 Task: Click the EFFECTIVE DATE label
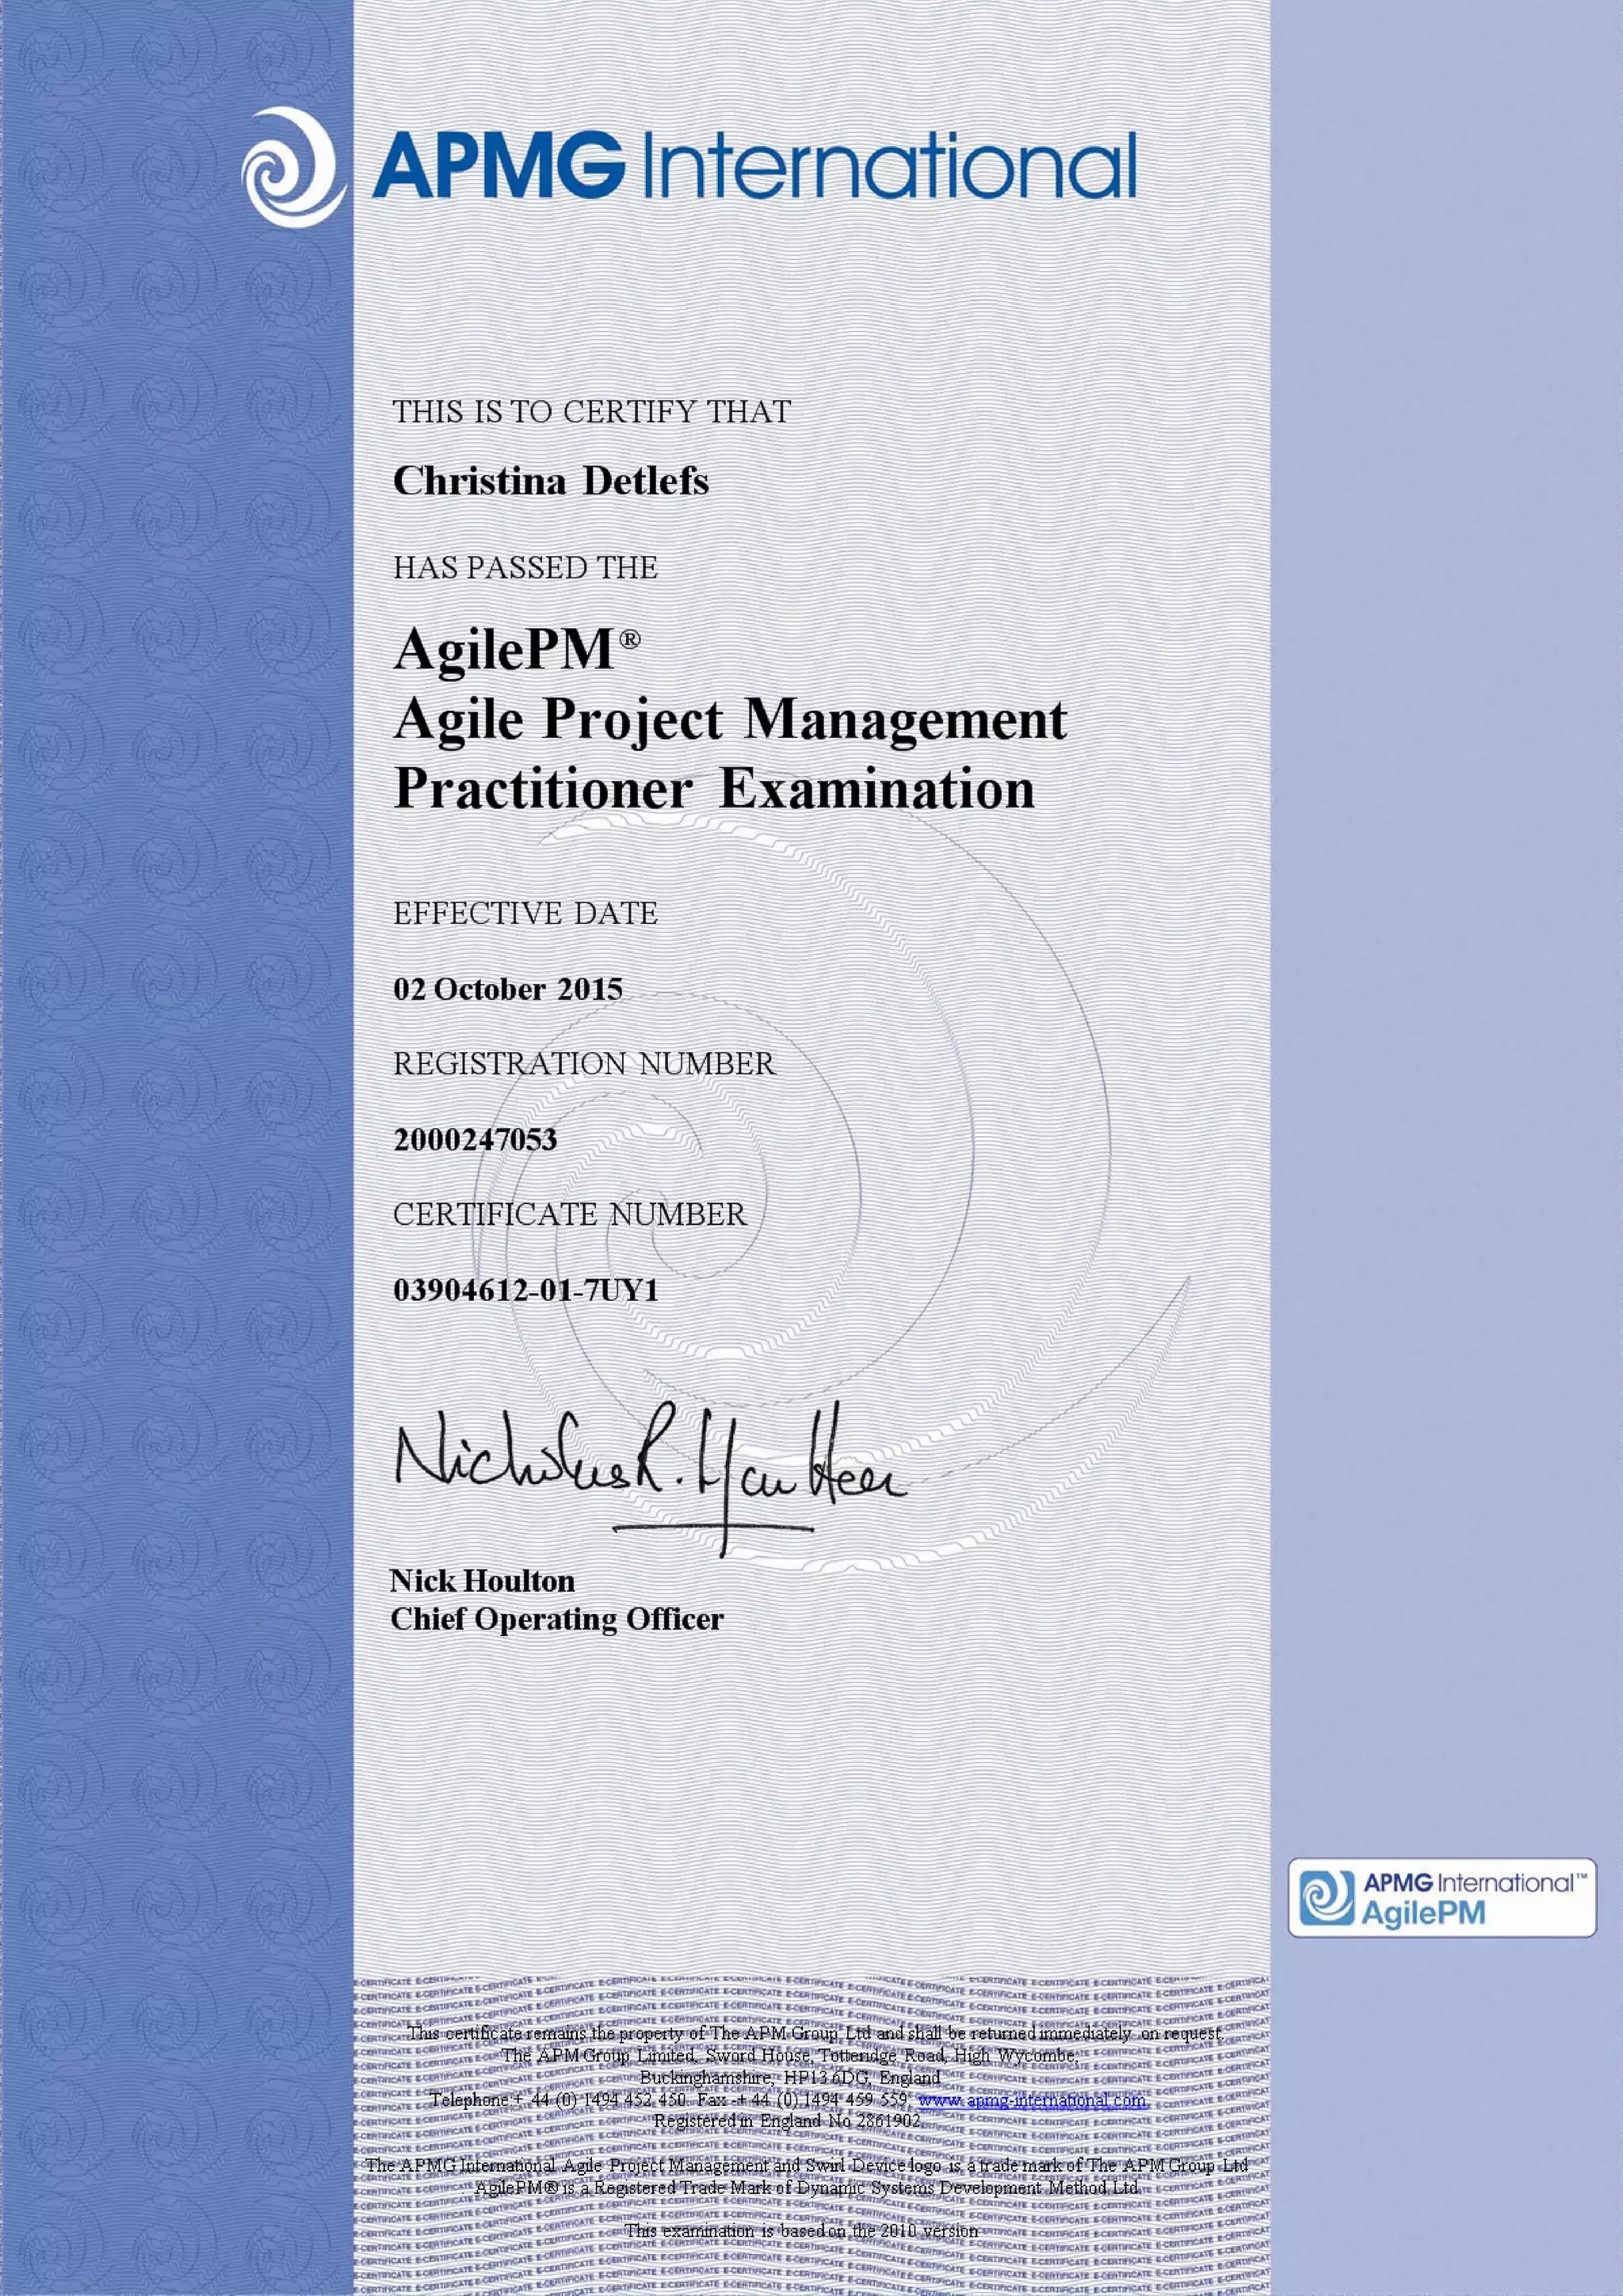click(x=525, y=913)
